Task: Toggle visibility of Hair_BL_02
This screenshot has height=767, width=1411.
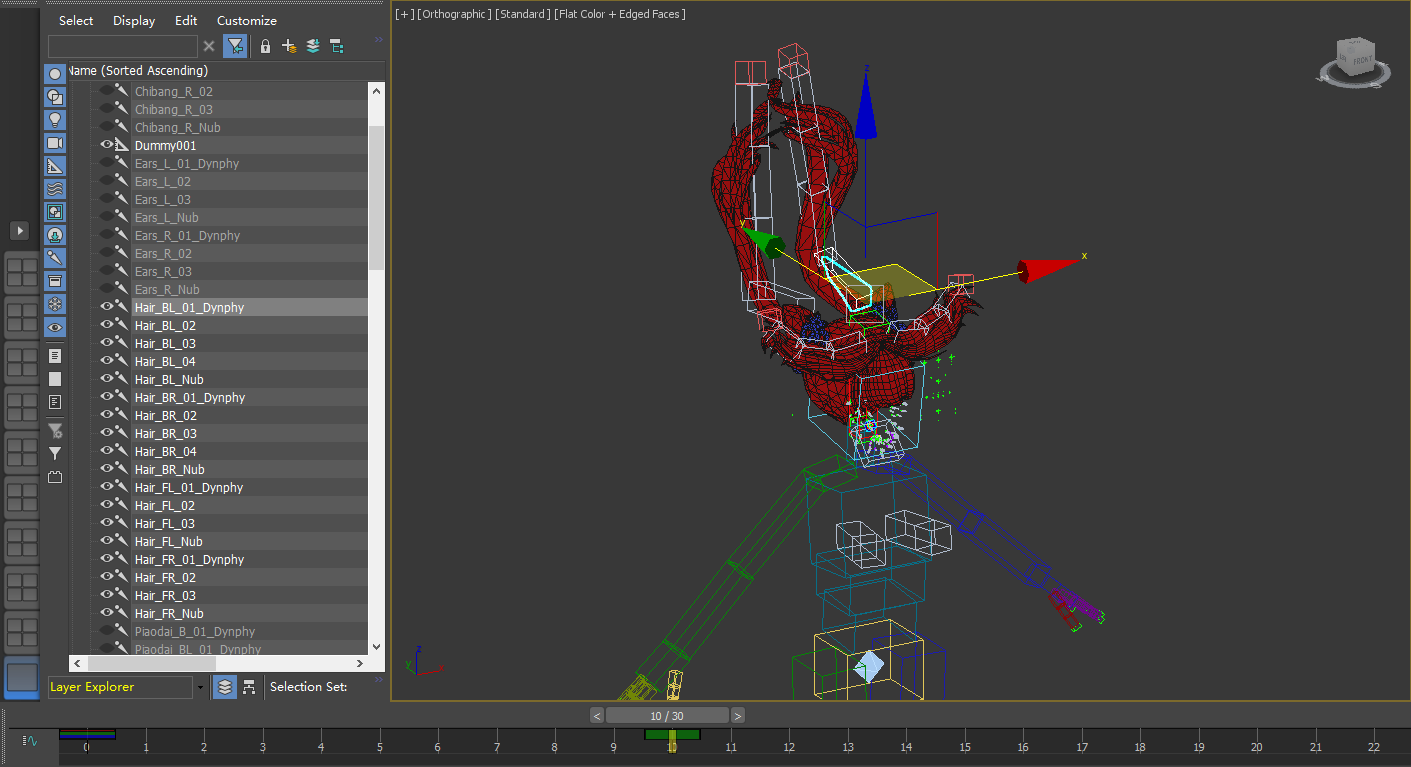Action: coord(106,325)
